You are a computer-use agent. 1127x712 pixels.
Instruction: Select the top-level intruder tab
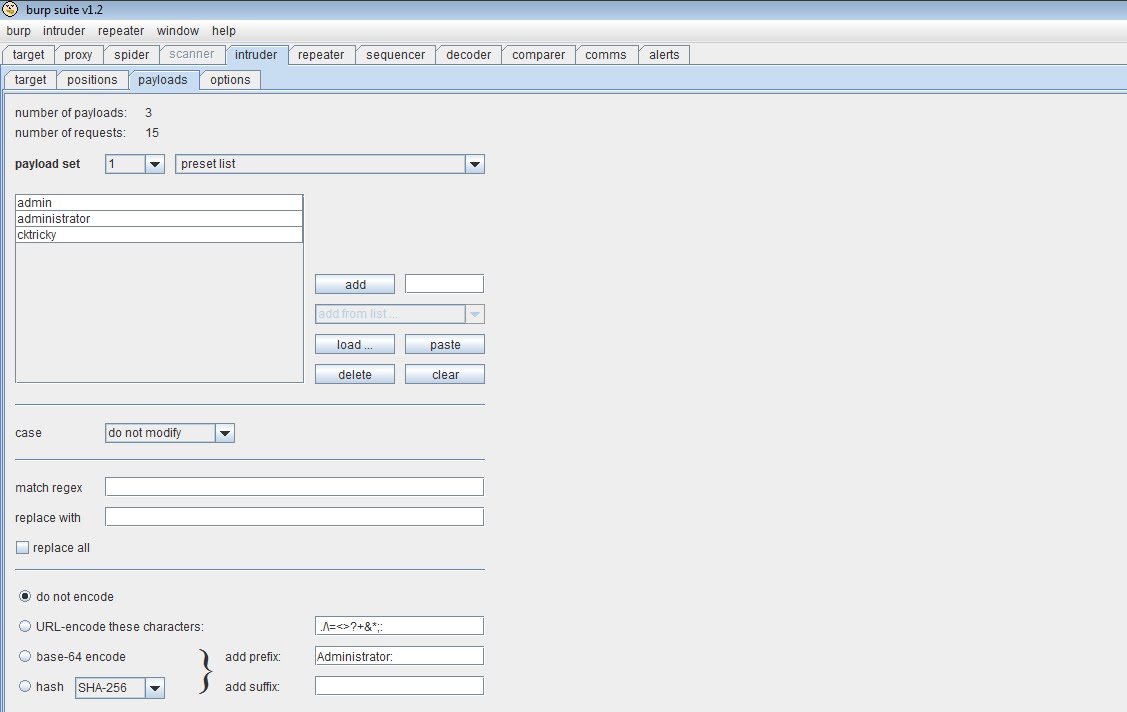(256, 55)
